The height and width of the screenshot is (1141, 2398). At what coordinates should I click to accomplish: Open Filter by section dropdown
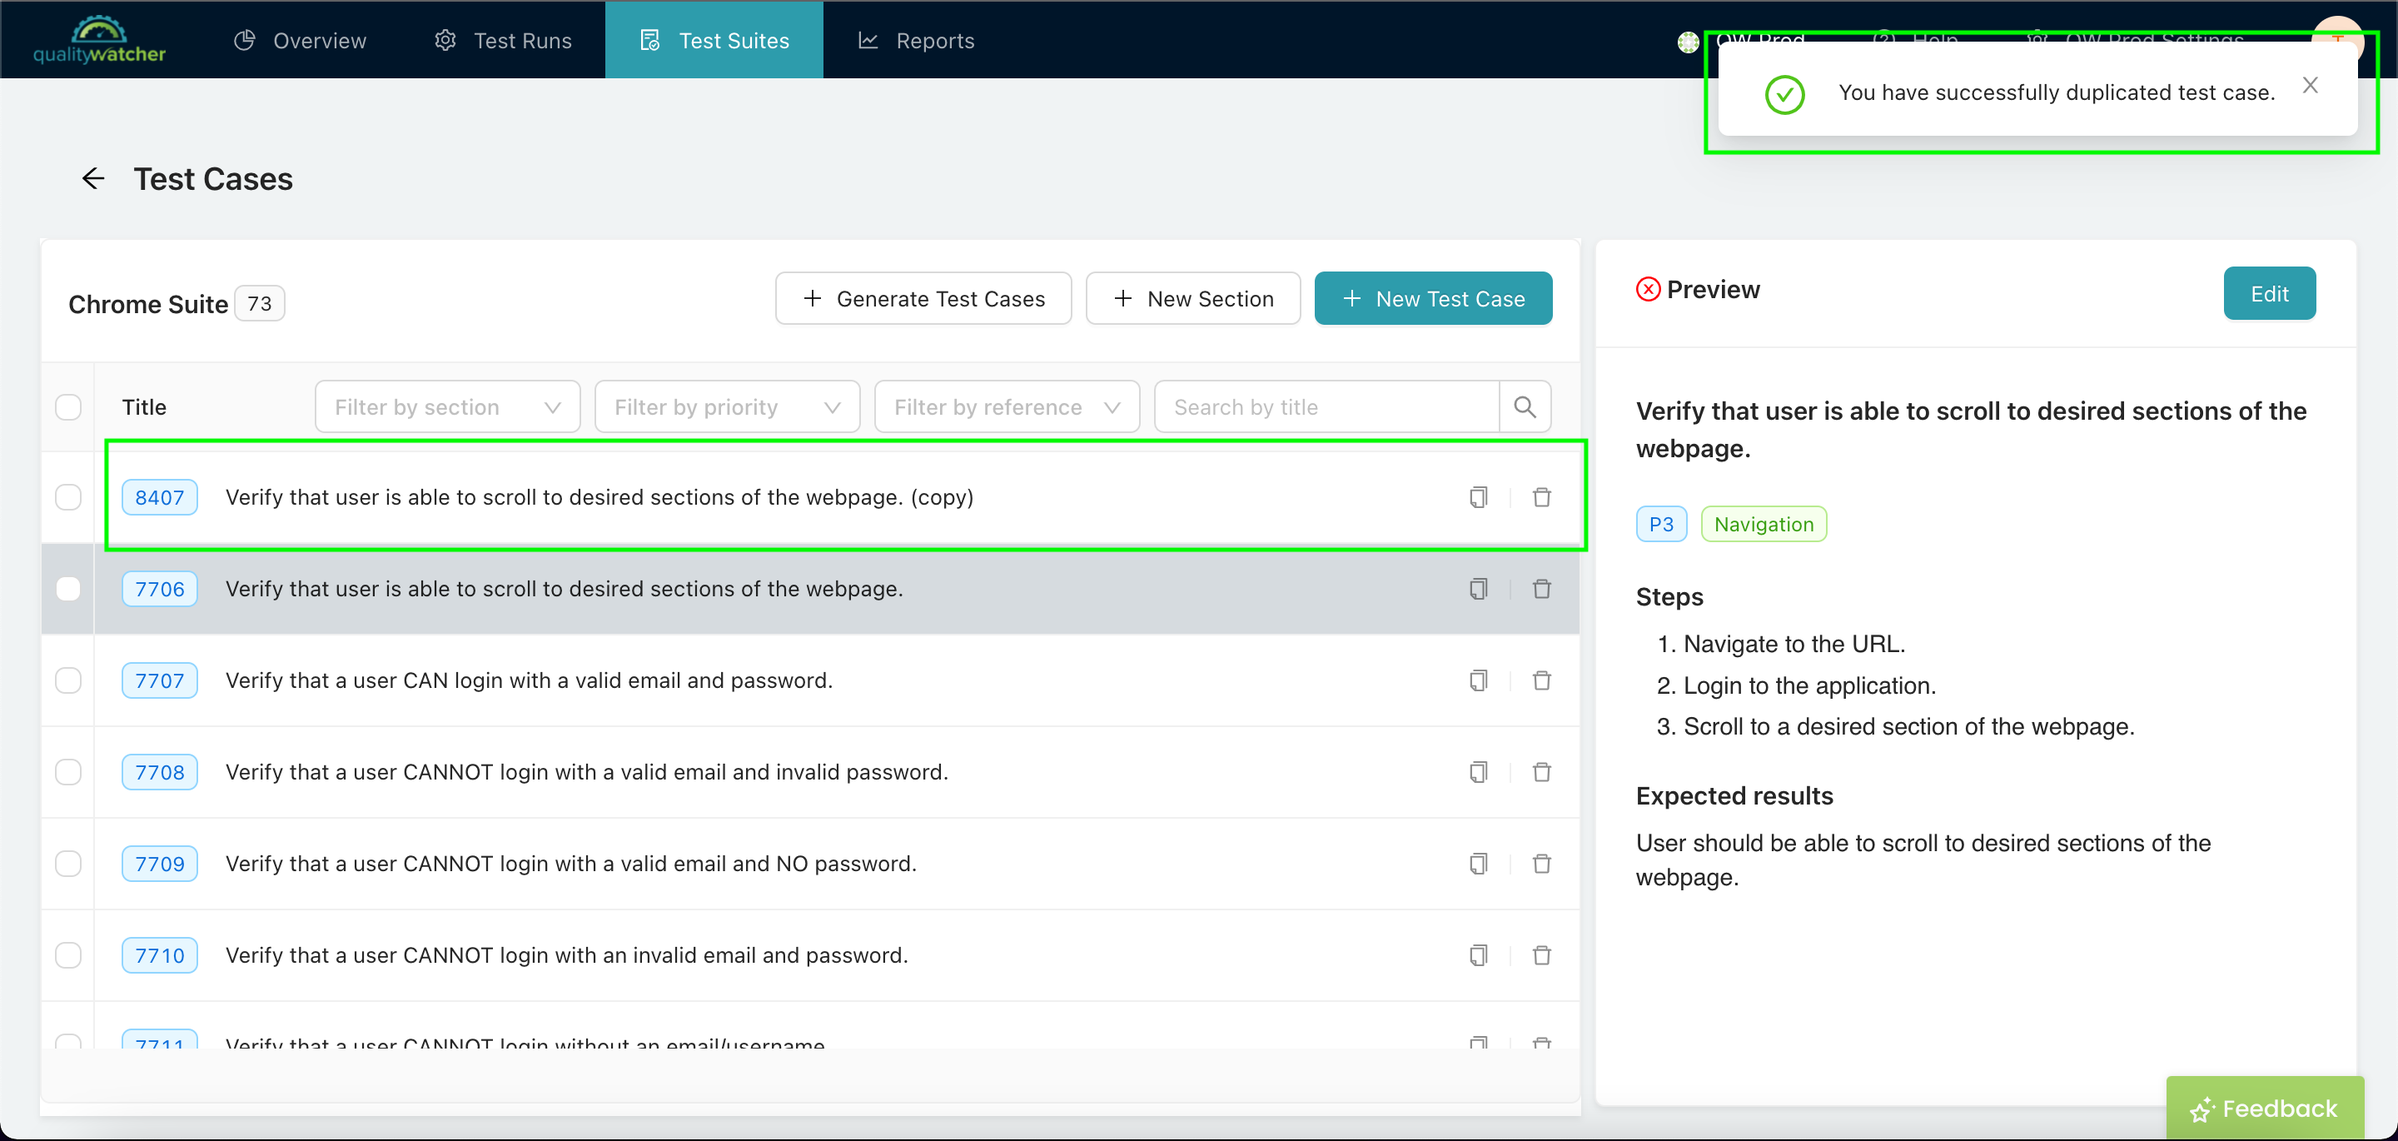point(447,407)
